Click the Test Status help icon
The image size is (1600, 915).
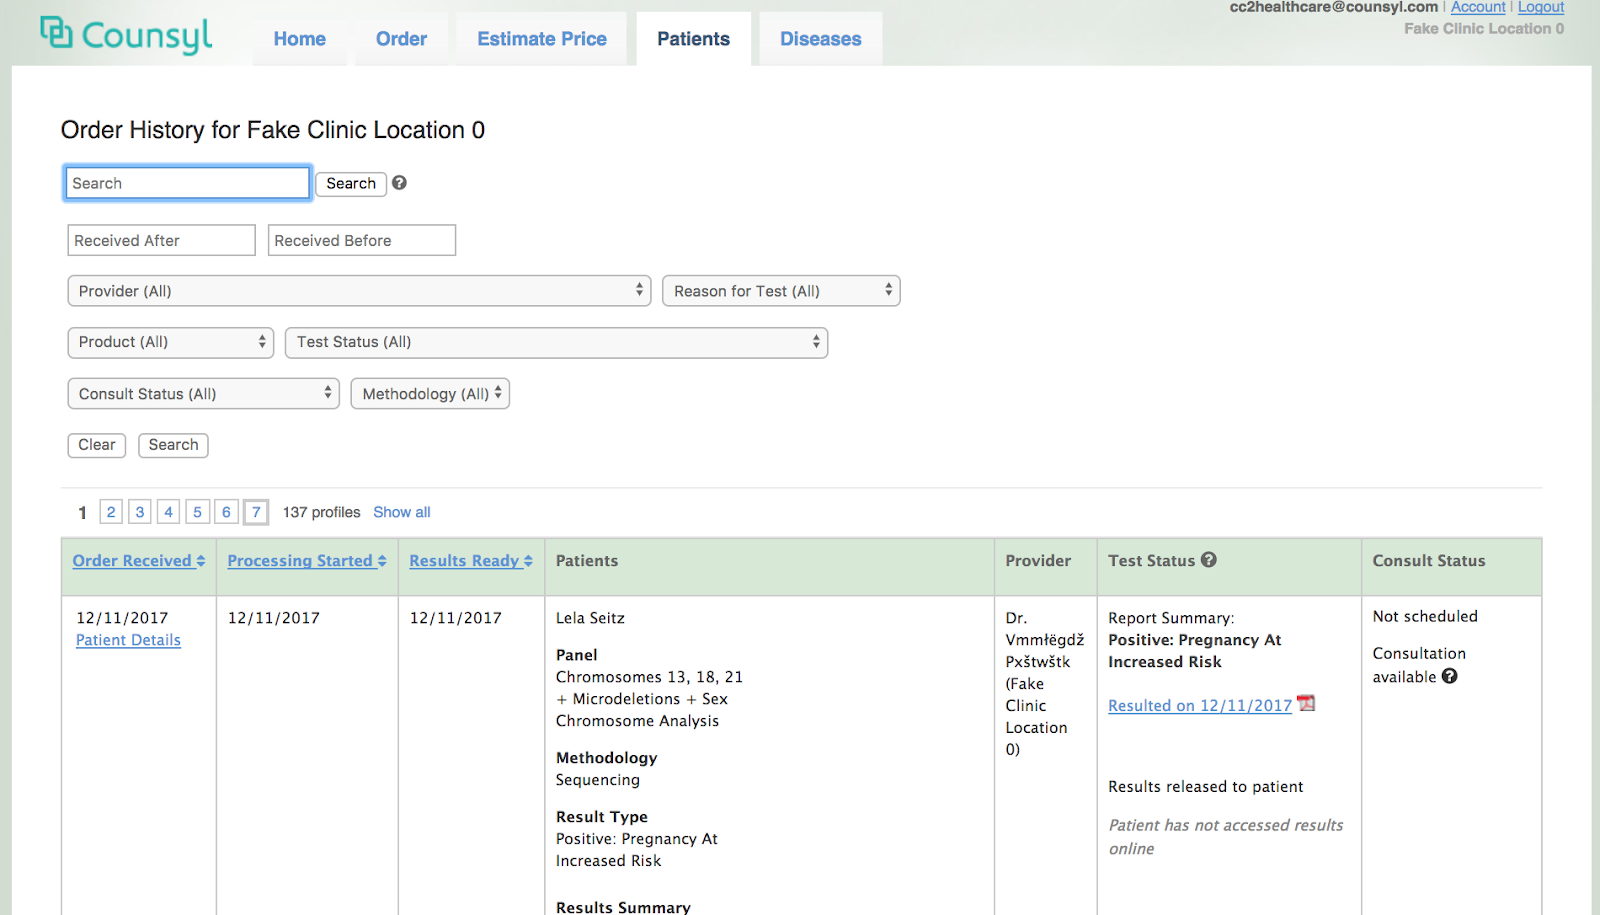tap(1209, 560)
